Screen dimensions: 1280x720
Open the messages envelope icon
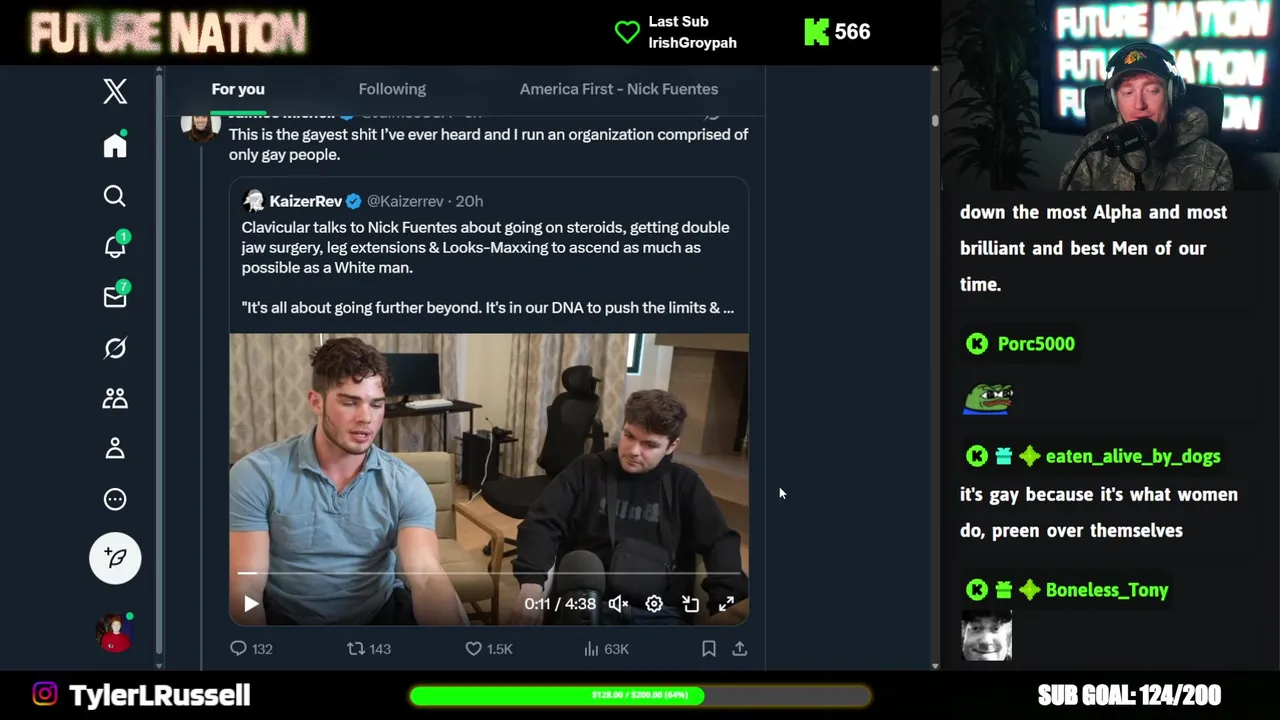click(x=115, y=296)
